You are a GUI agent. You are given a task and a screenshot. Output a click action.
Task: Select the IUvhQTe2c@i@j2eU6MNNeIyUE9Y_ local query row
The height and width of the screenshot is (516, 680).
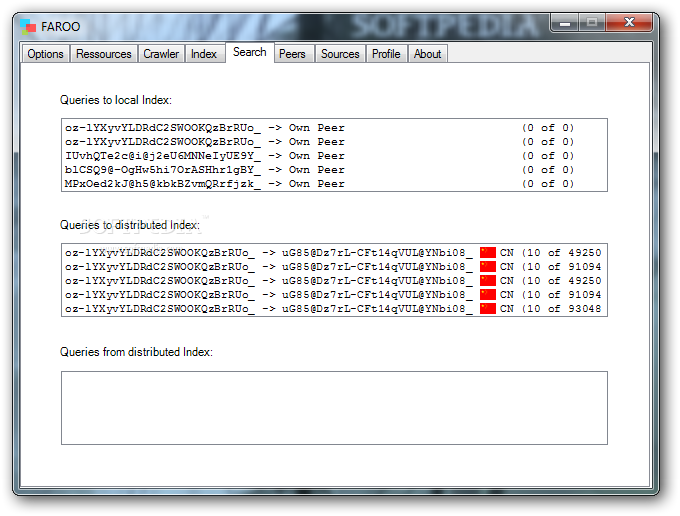click(x=334, y=156)
